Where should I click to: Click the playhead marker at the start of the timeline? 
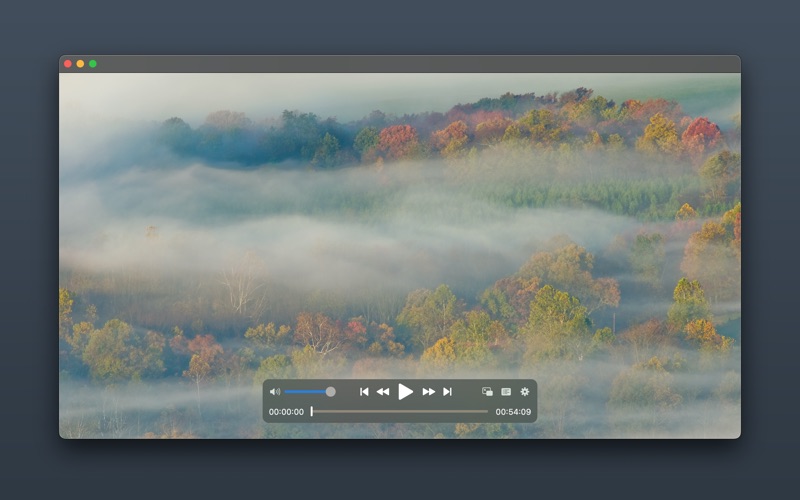312,411
